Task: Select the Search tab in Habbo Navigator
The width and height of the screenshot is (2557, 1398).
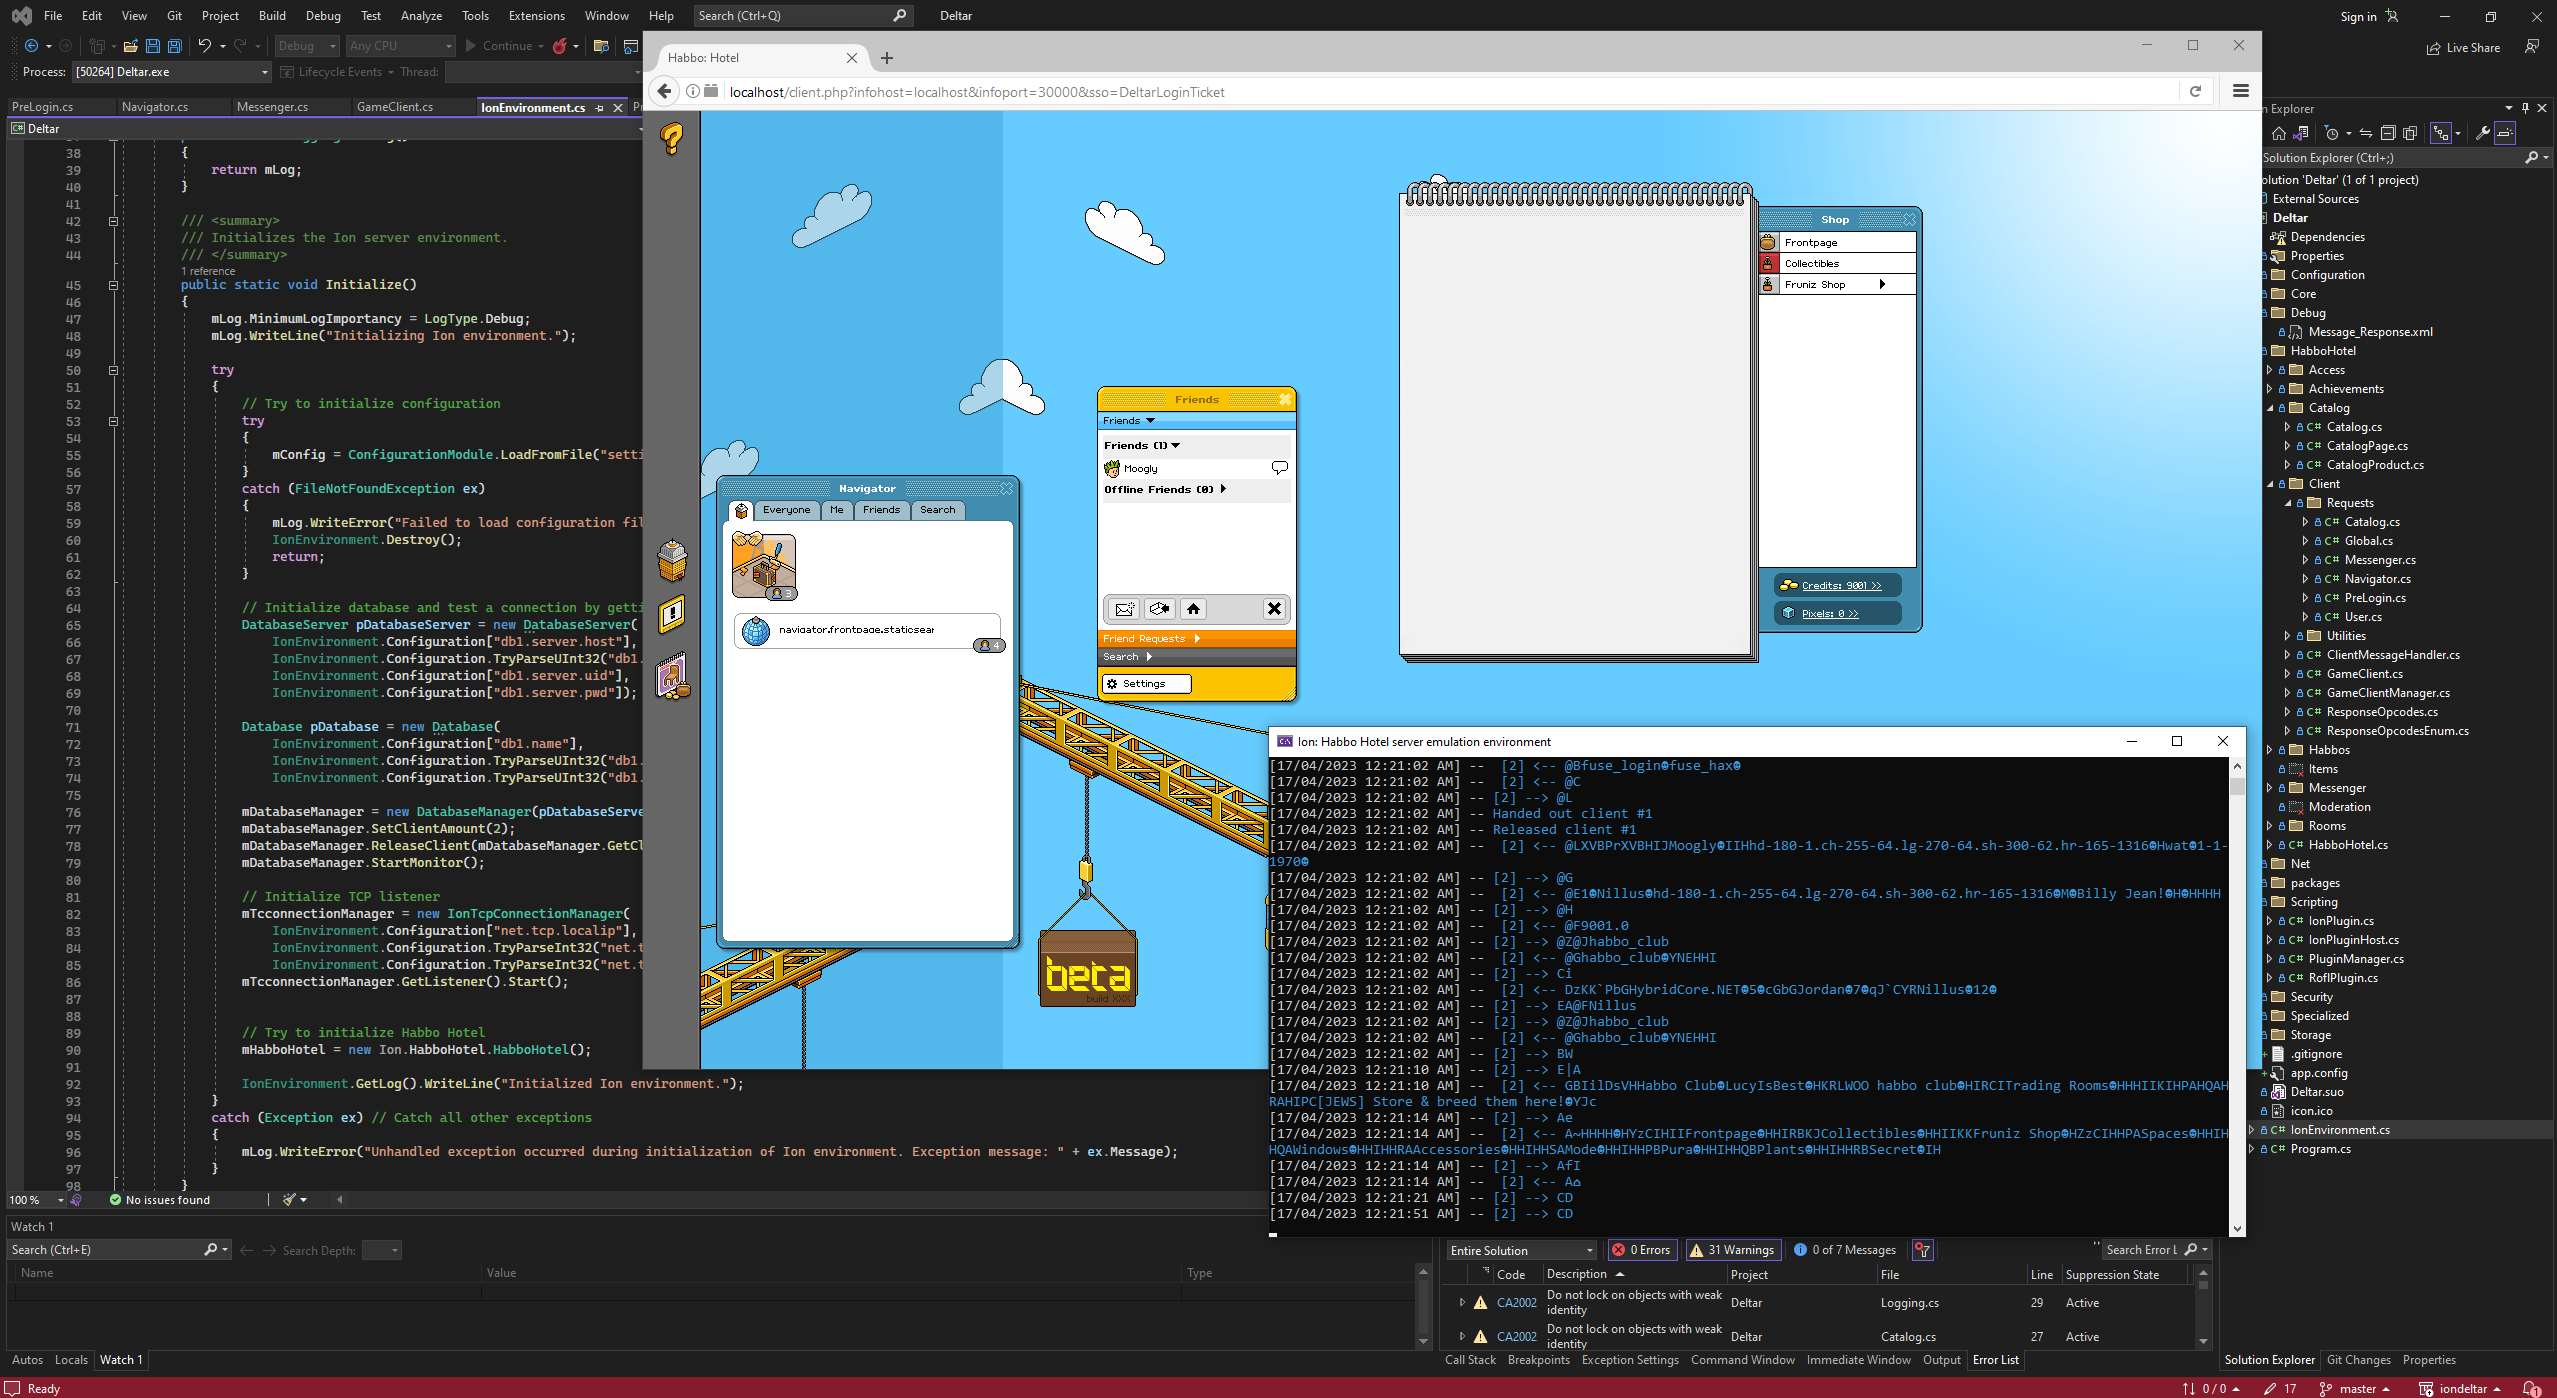Action: coord(938,510)
